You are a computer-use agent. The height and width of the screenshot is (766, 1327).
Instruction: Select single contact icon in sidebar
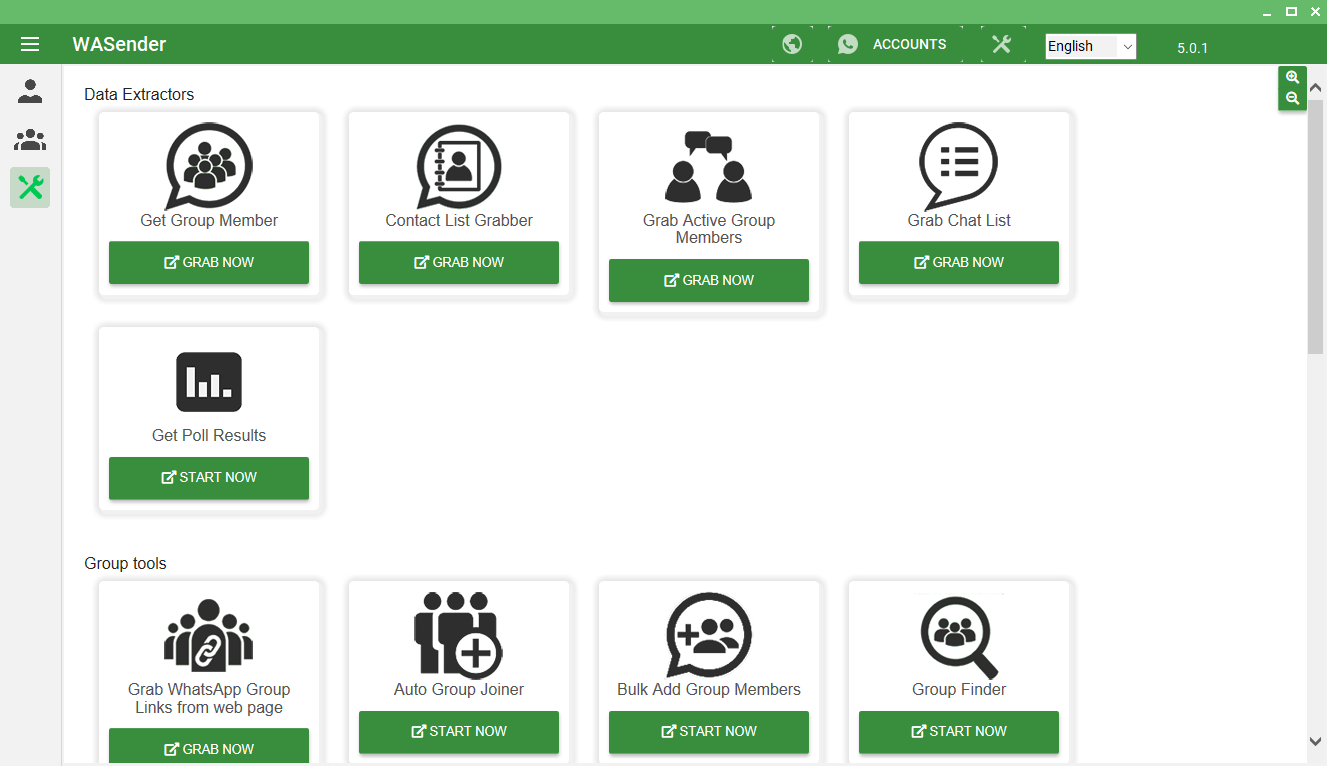30,92
